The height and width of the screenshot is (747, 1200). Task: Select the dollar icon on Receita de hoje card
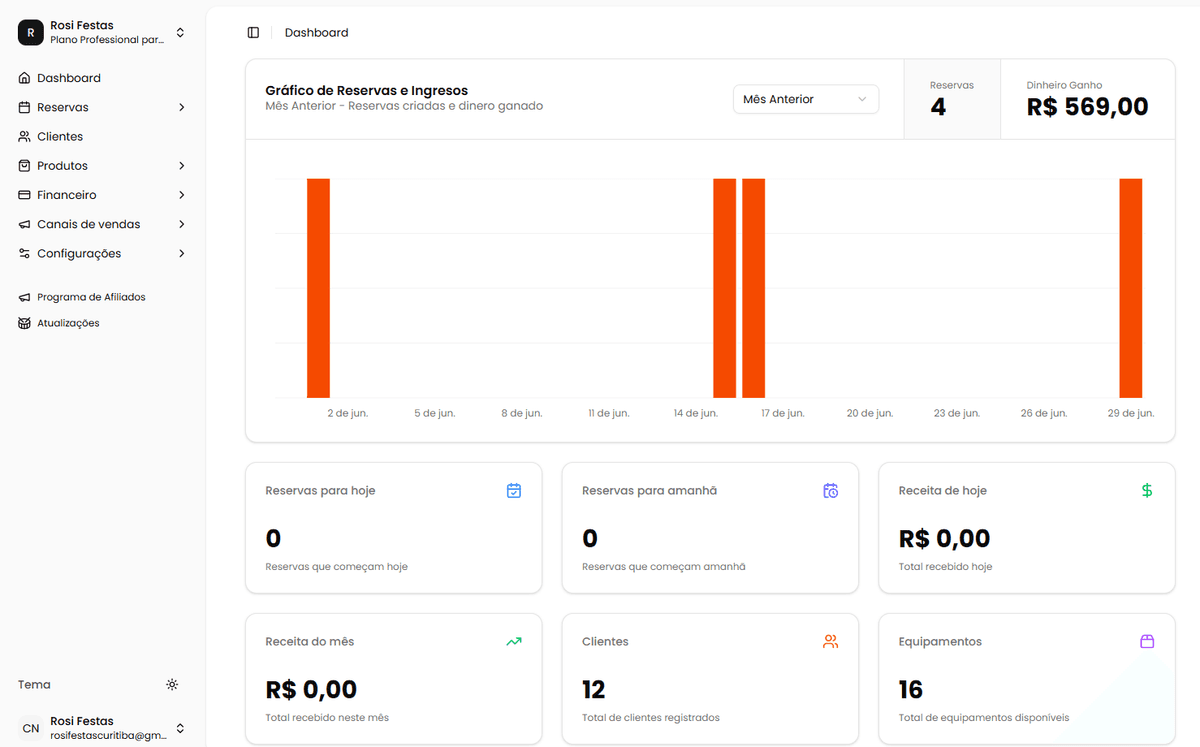point(1146,490)
